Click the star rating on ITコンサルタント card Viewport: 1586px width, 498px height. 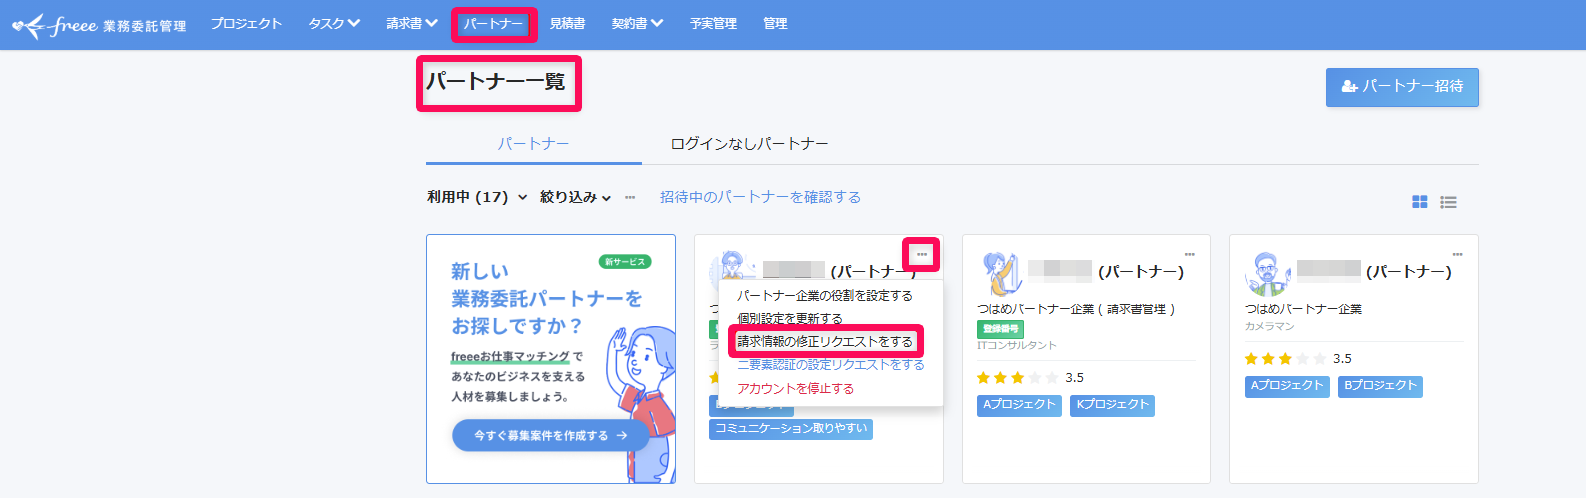tap(1017, 378)
